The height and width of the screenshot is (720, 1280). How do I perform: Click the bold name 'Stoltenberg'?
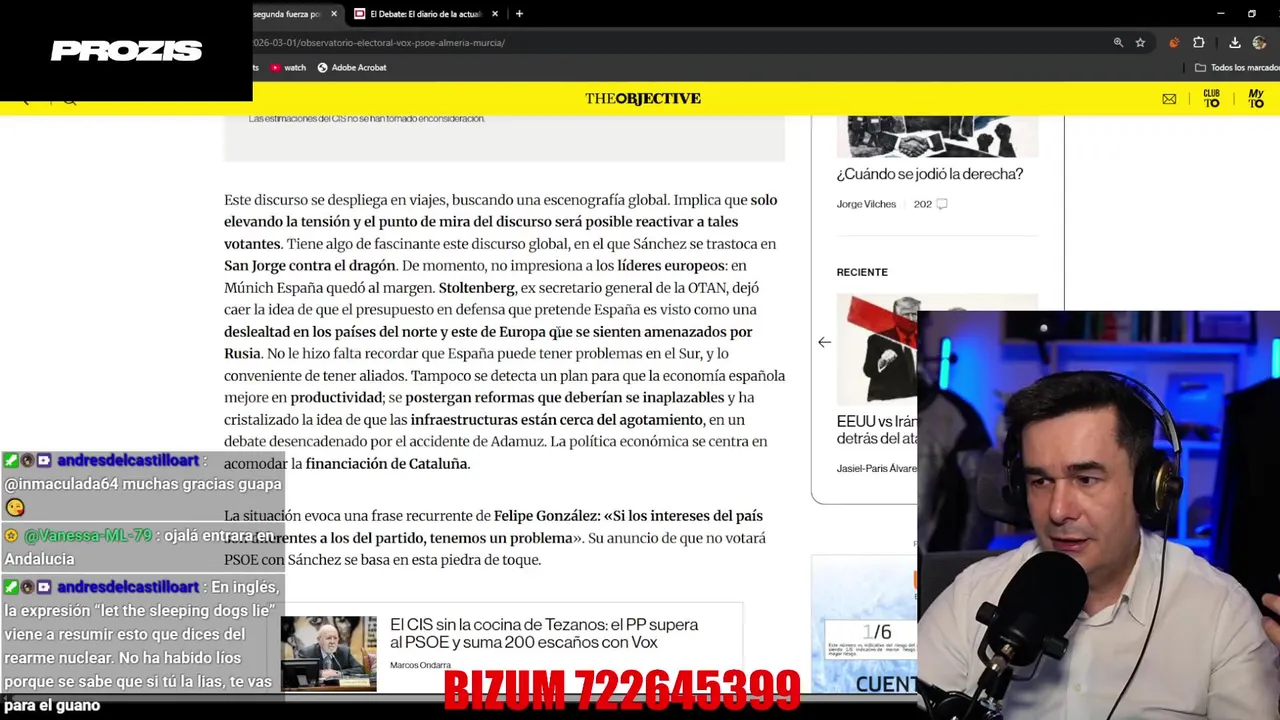click(x=476, y=288)
